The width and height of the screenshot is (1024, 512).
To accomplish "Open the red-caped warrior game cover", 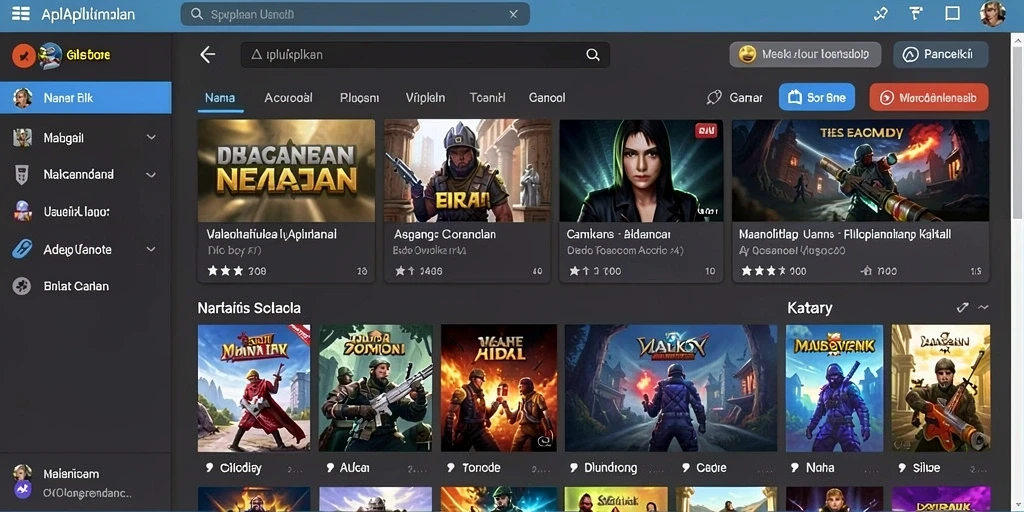I will pyautogui.click(x=254, y=388).
